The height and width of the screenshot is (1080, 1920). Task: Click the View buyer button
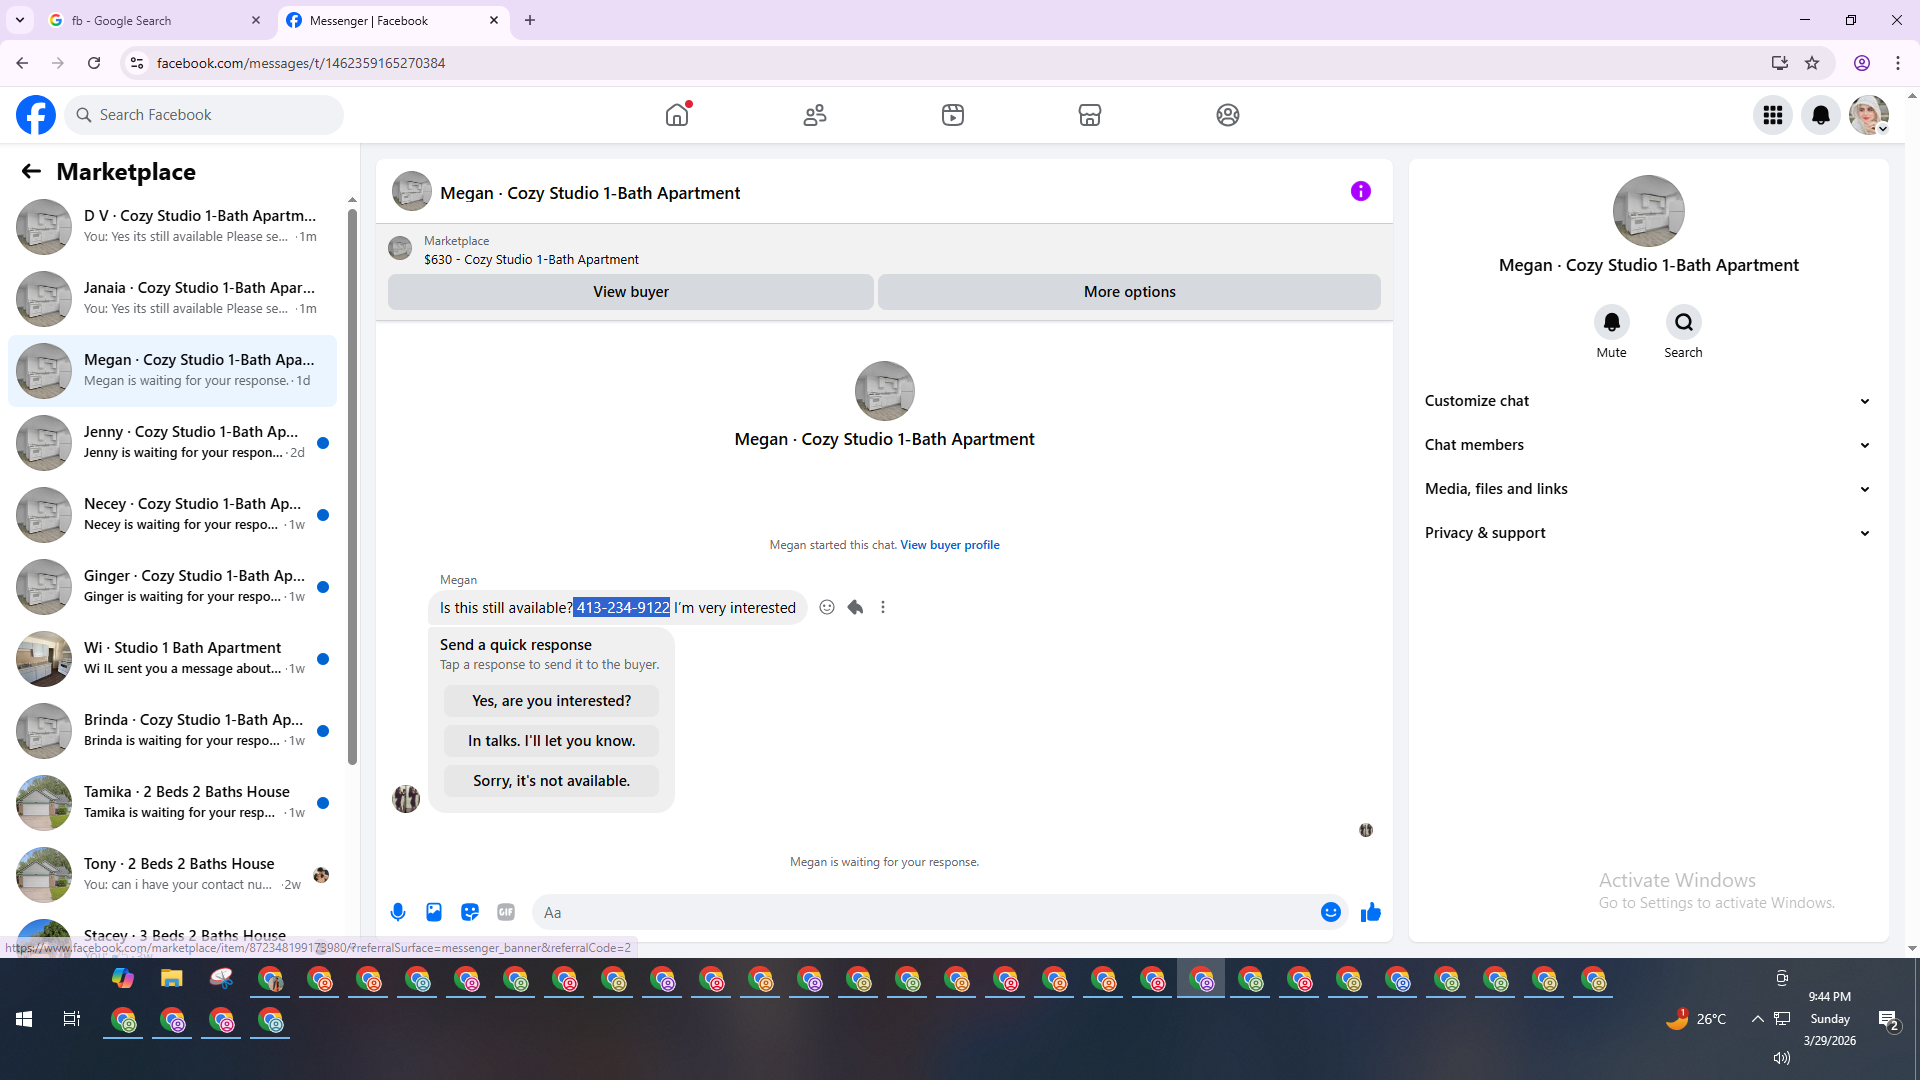(631, 292)
